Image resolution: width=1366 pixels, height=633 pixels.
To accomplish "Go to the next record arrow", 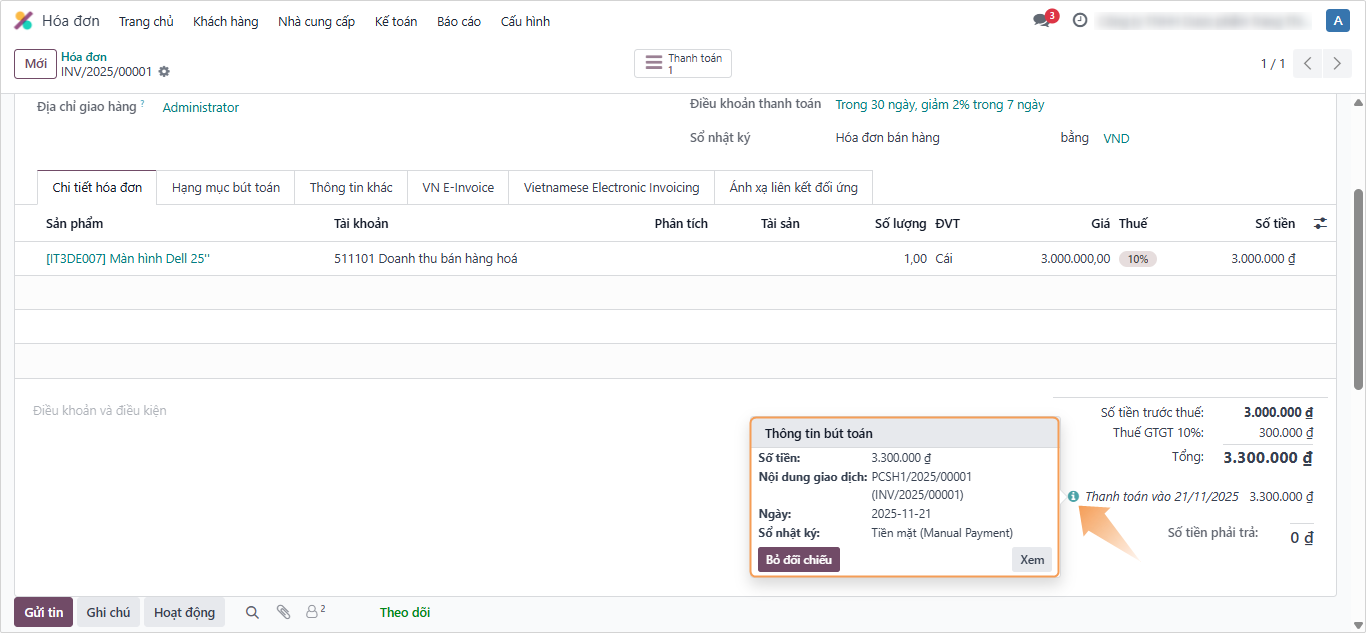I will 1337,64.
